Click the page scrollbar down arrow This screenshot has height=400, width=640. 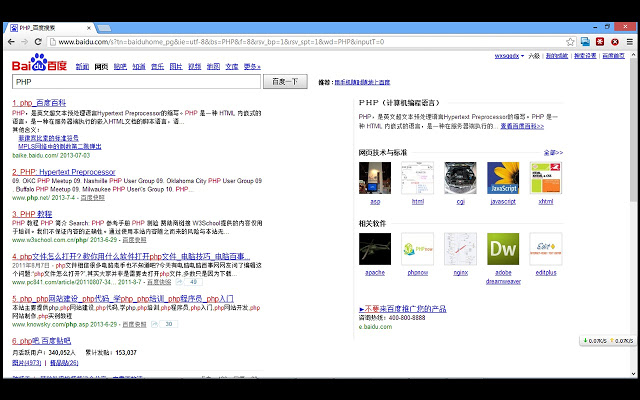[633, 374]
